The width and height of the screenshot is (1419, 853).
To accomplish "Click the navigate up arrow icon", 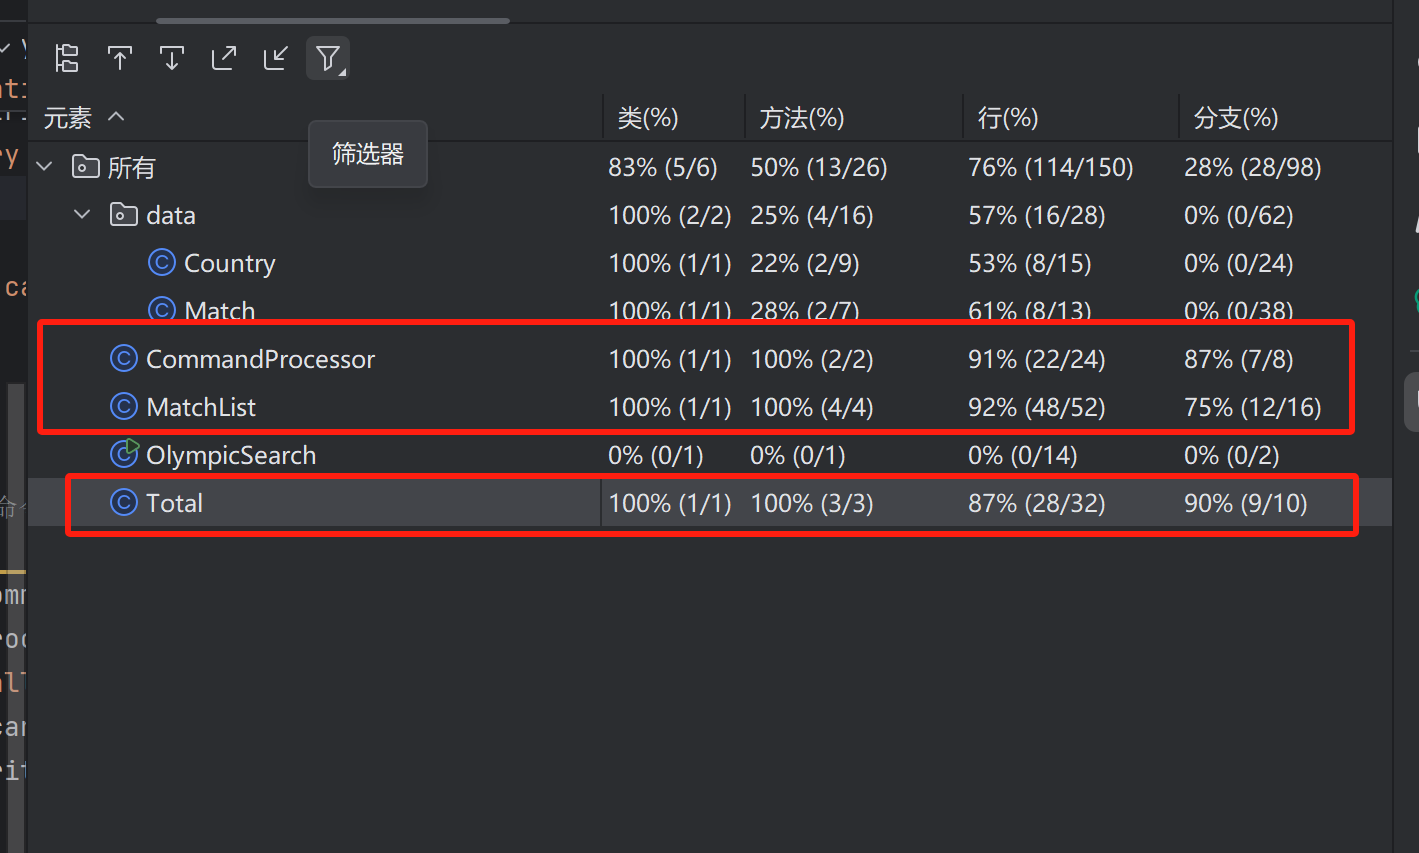I will click(120, 58).
